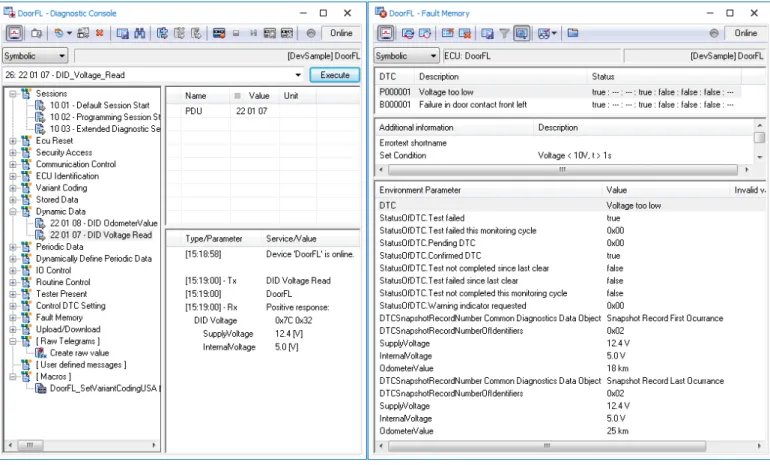
Task: Select DTC row B000001 door contact failure
Action: [557, 105]
